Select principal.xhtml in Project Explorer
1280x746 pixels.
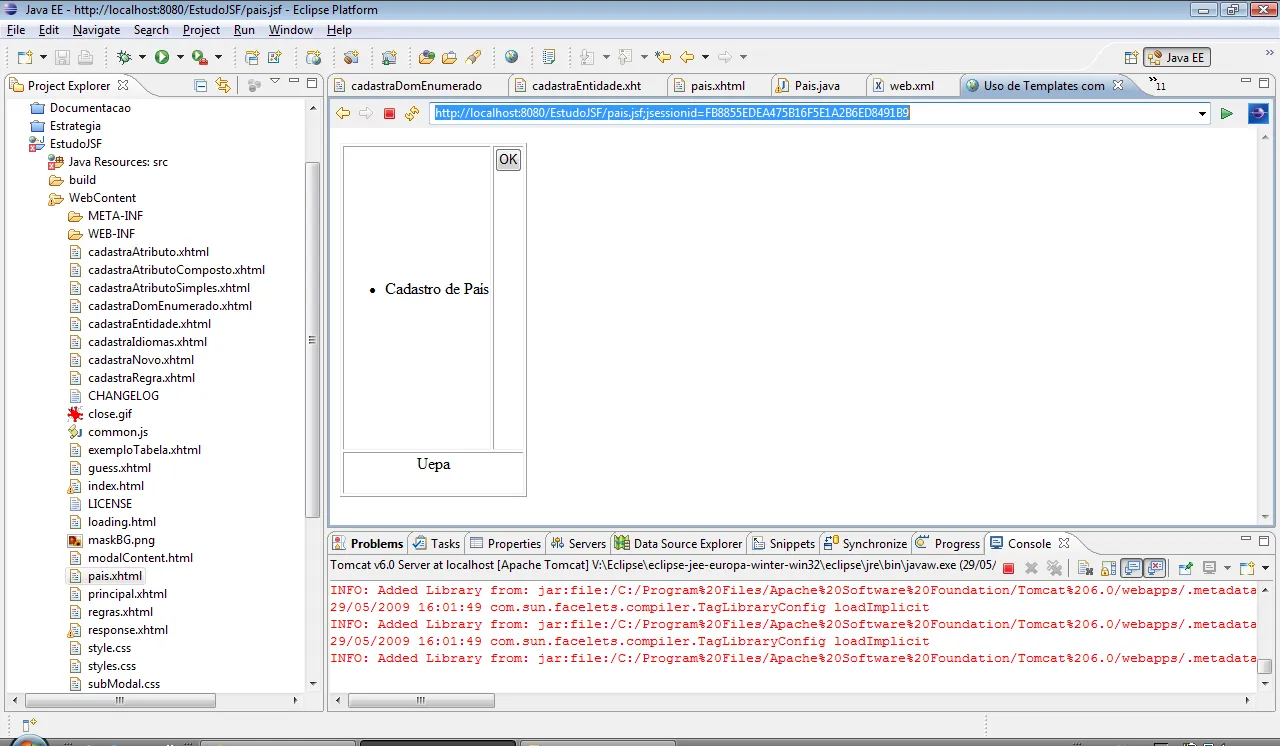click(127, 594)
